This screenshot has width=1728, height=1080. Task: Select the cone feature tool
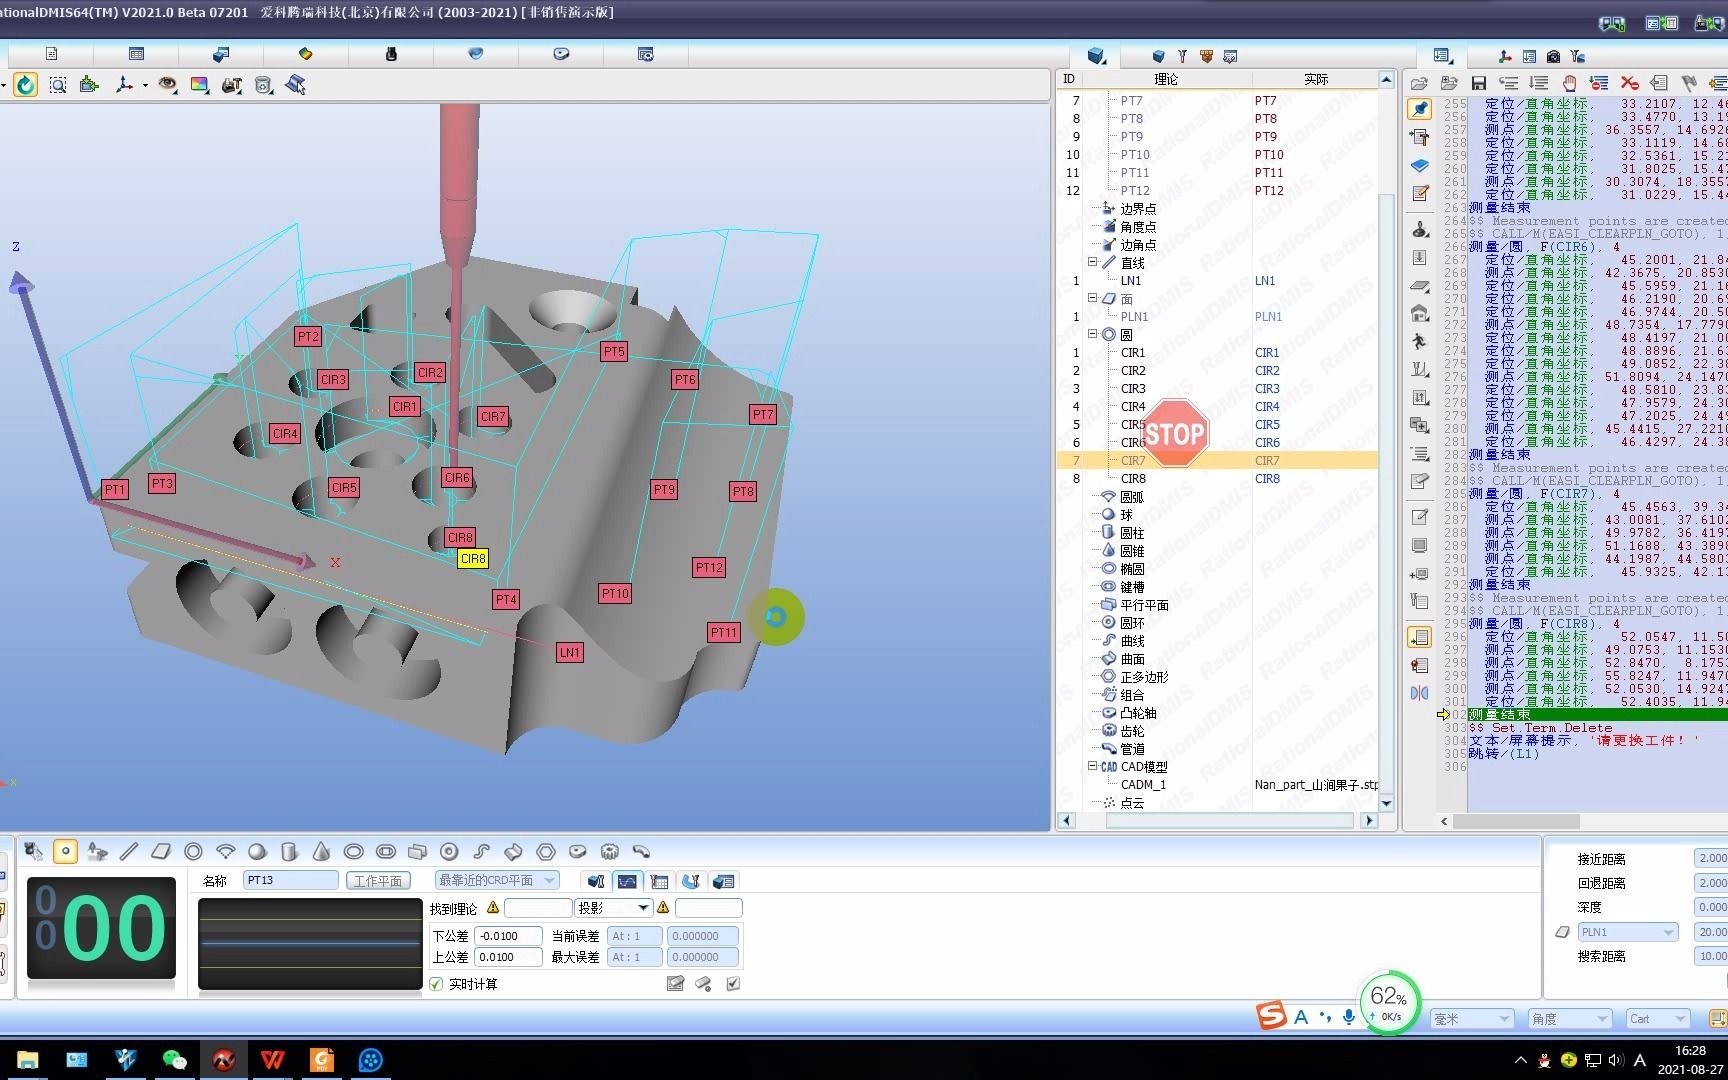pyautogui.click(x=321, y=852)
